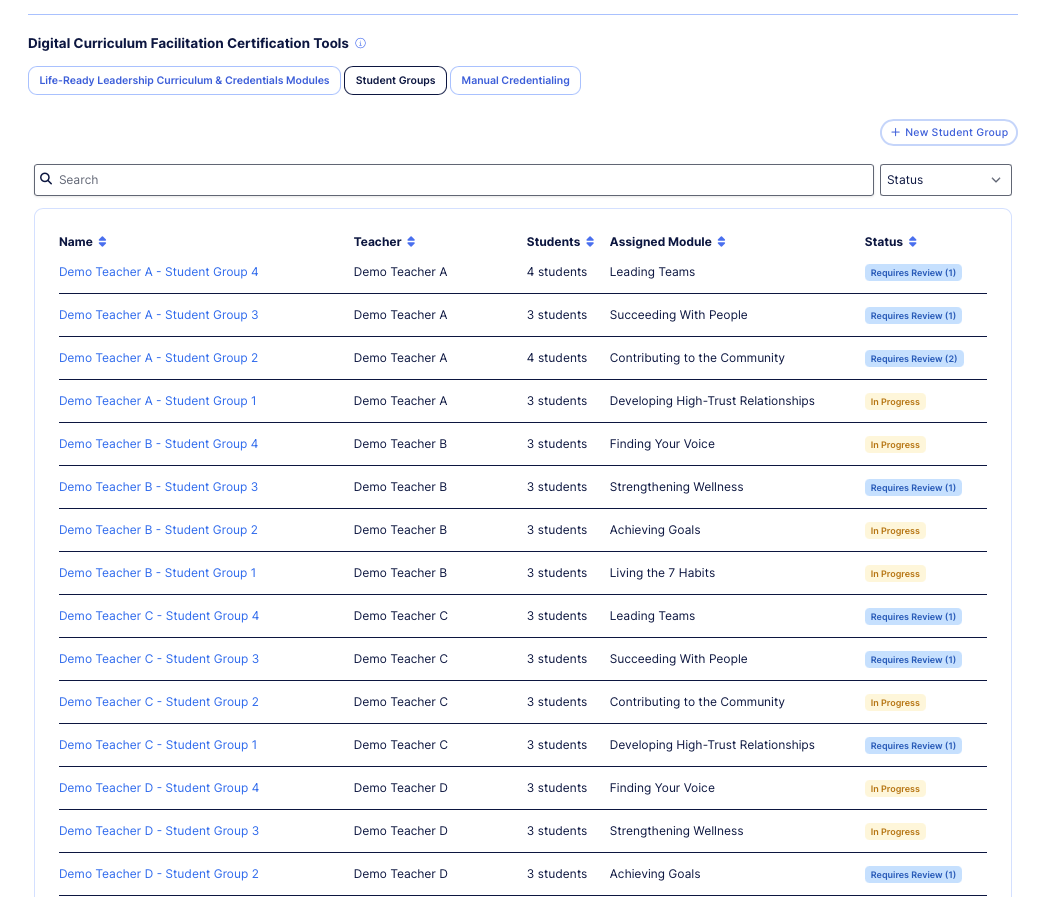
Task: Switch to Life-Ready Leadership Curriculum tab
Action: tap(184, 81)
